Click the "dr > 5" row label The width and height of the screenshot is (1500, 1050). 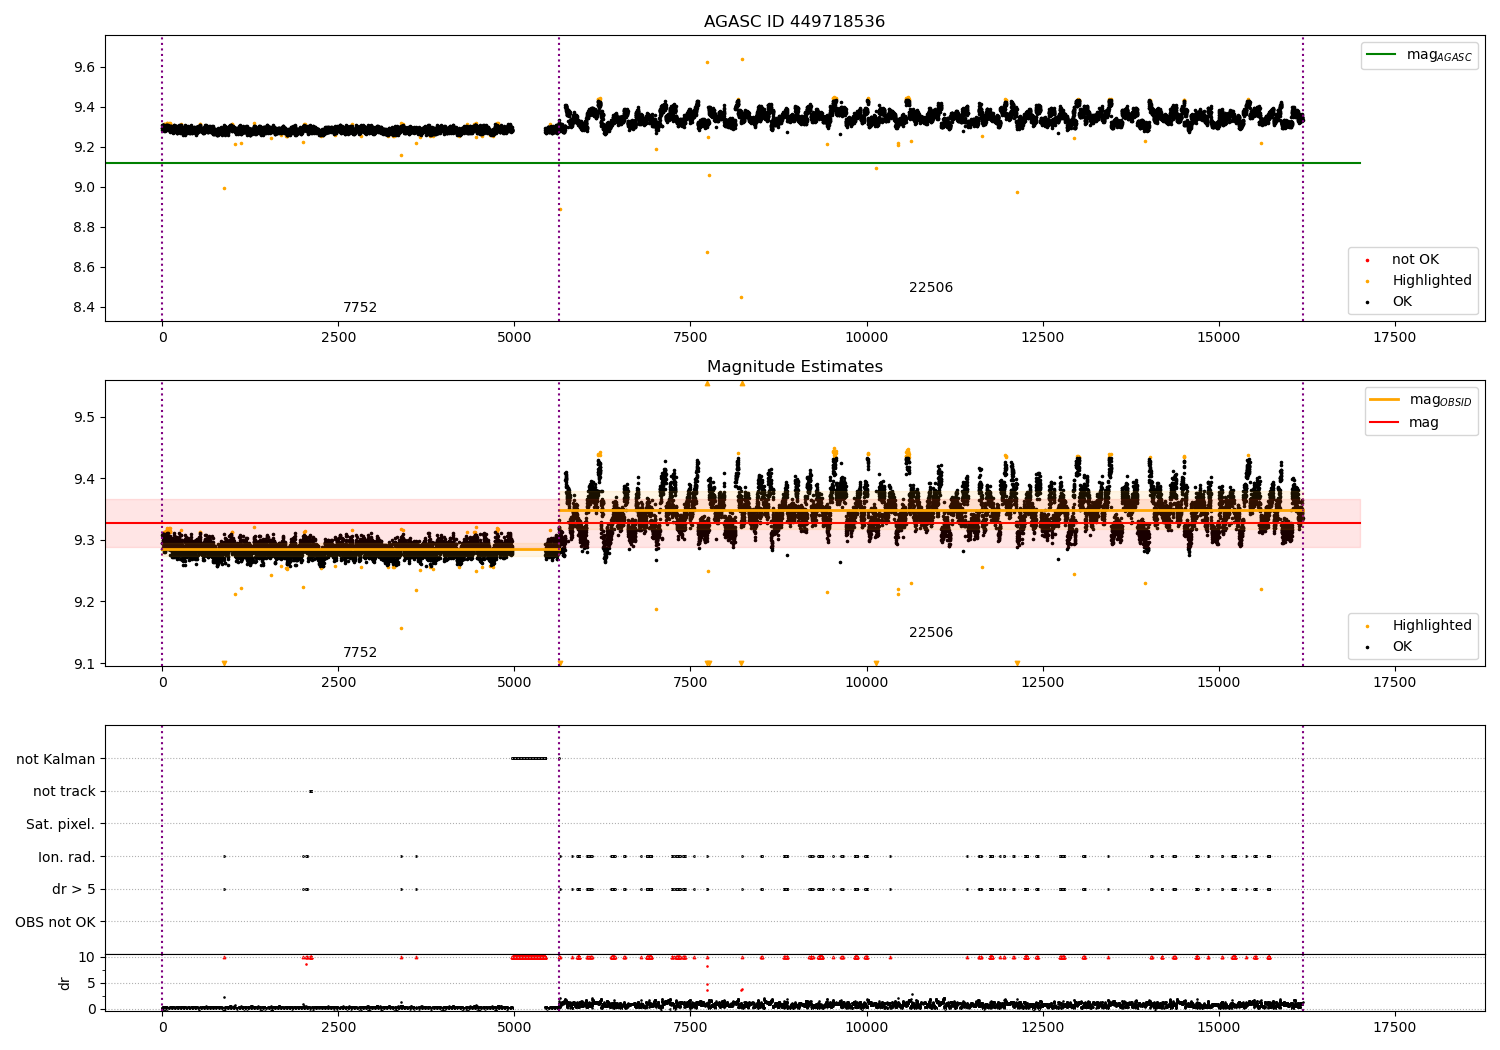pos(74,890)
